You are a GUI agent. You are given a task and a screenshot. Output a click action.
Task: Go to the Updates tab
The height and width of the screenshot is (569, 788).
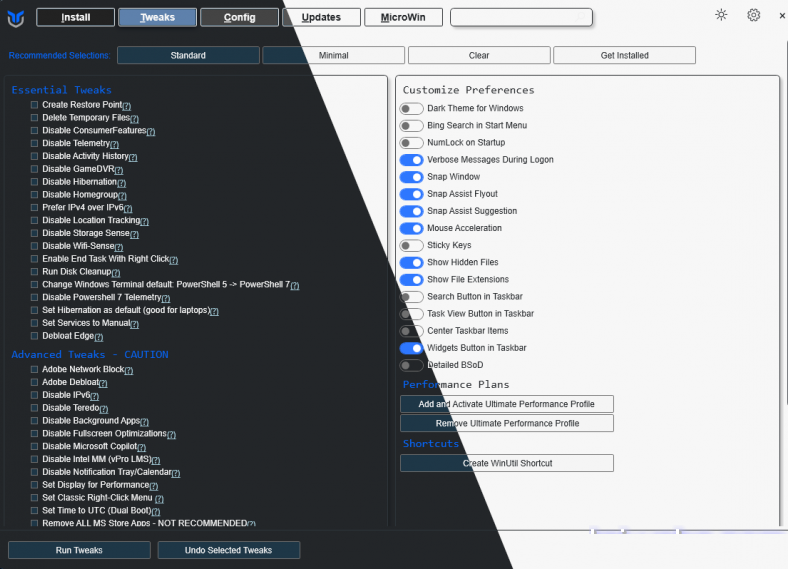click(321, 17)
